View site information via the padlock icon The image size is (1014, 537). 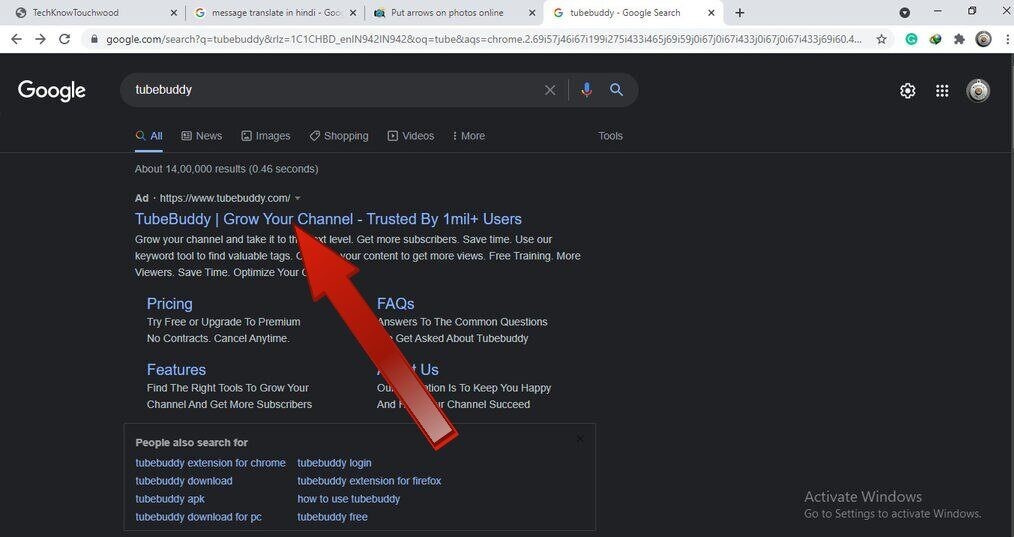coord(94,39)
